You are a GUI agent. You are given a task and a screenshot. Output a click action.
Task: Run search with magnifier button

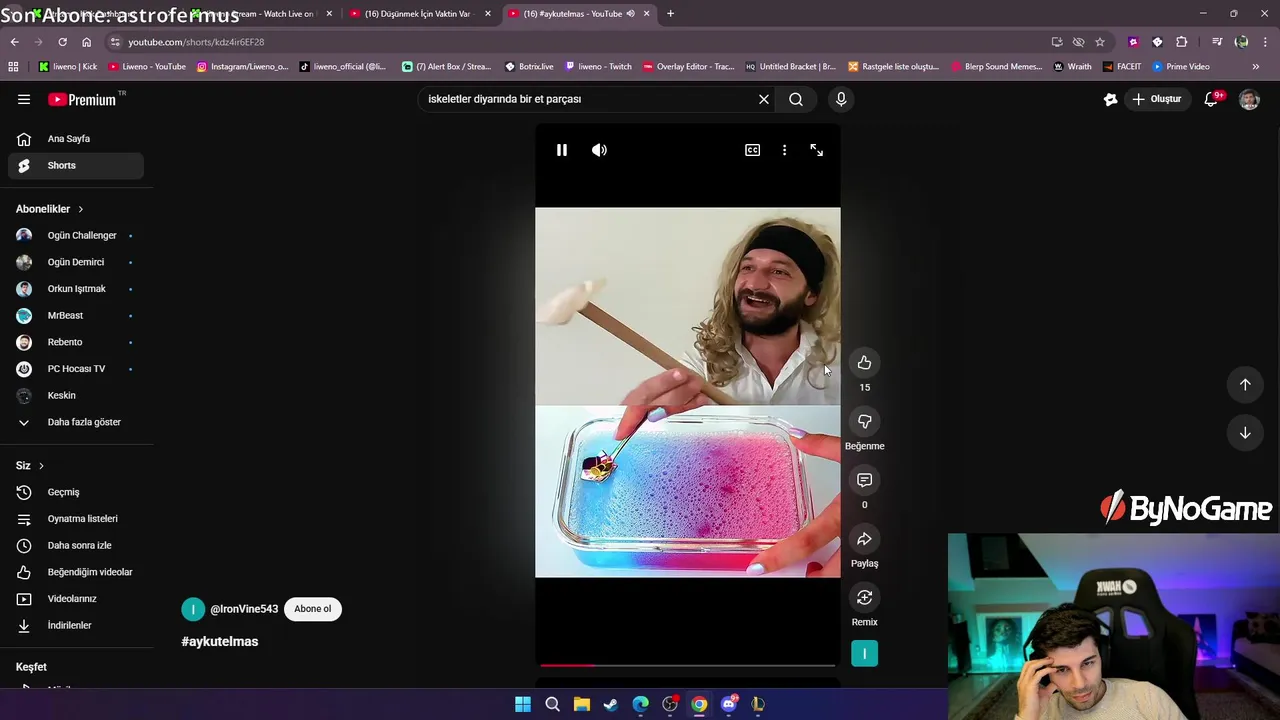pos(796,99)
